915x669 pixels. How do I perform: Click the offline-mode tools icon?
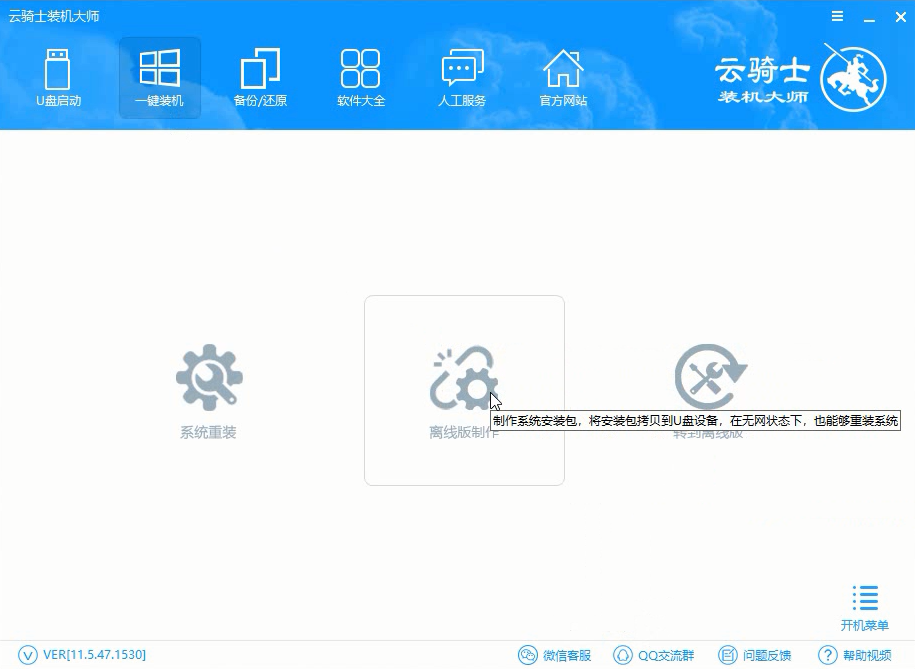710,377
